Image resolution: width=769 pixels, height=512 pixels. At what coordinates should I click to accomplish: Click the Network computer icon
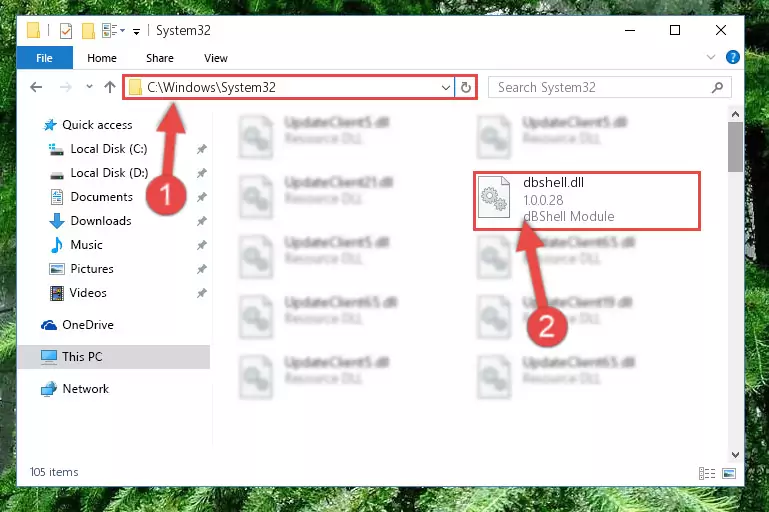coord(49,389)
